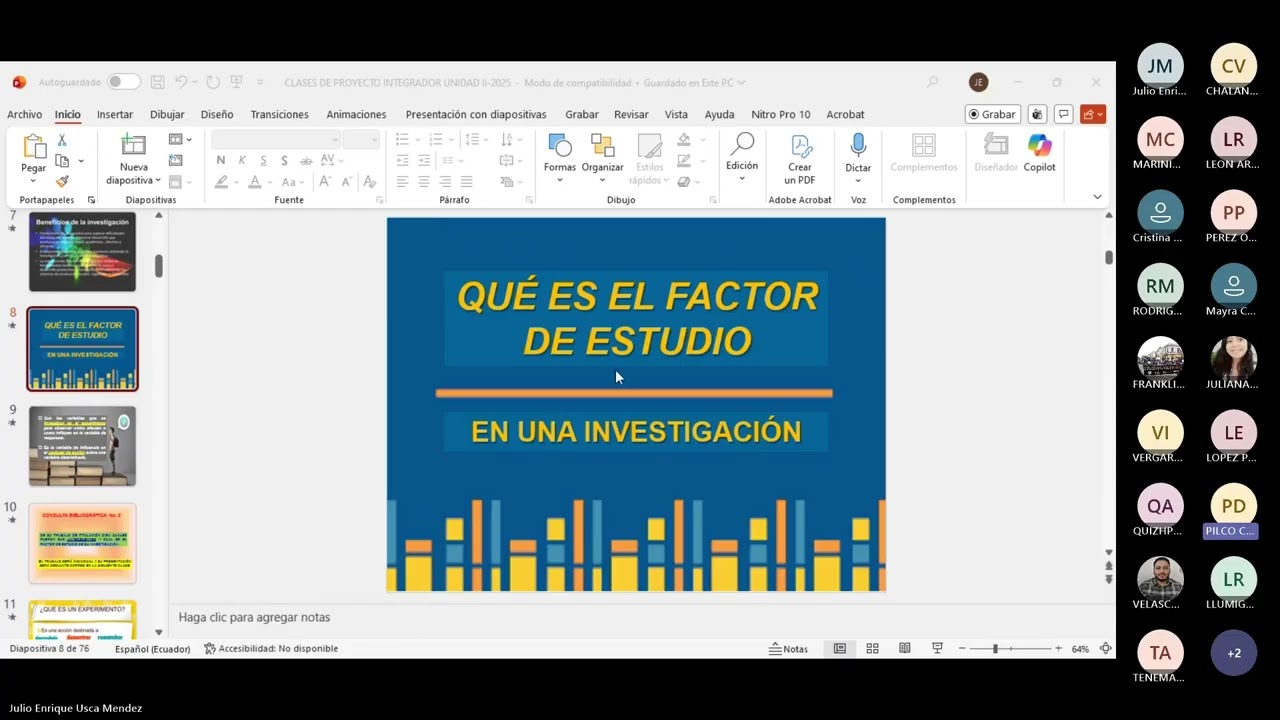Click the Nueva diapositiva icon

tap(133, 146)
